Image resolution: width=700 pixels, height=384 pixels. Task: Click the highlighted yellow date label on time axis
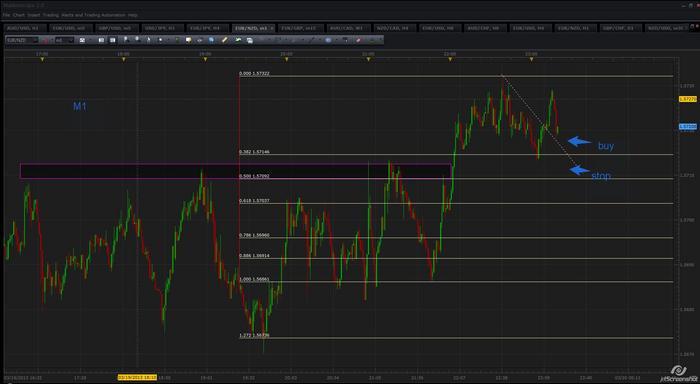[137, 378]
